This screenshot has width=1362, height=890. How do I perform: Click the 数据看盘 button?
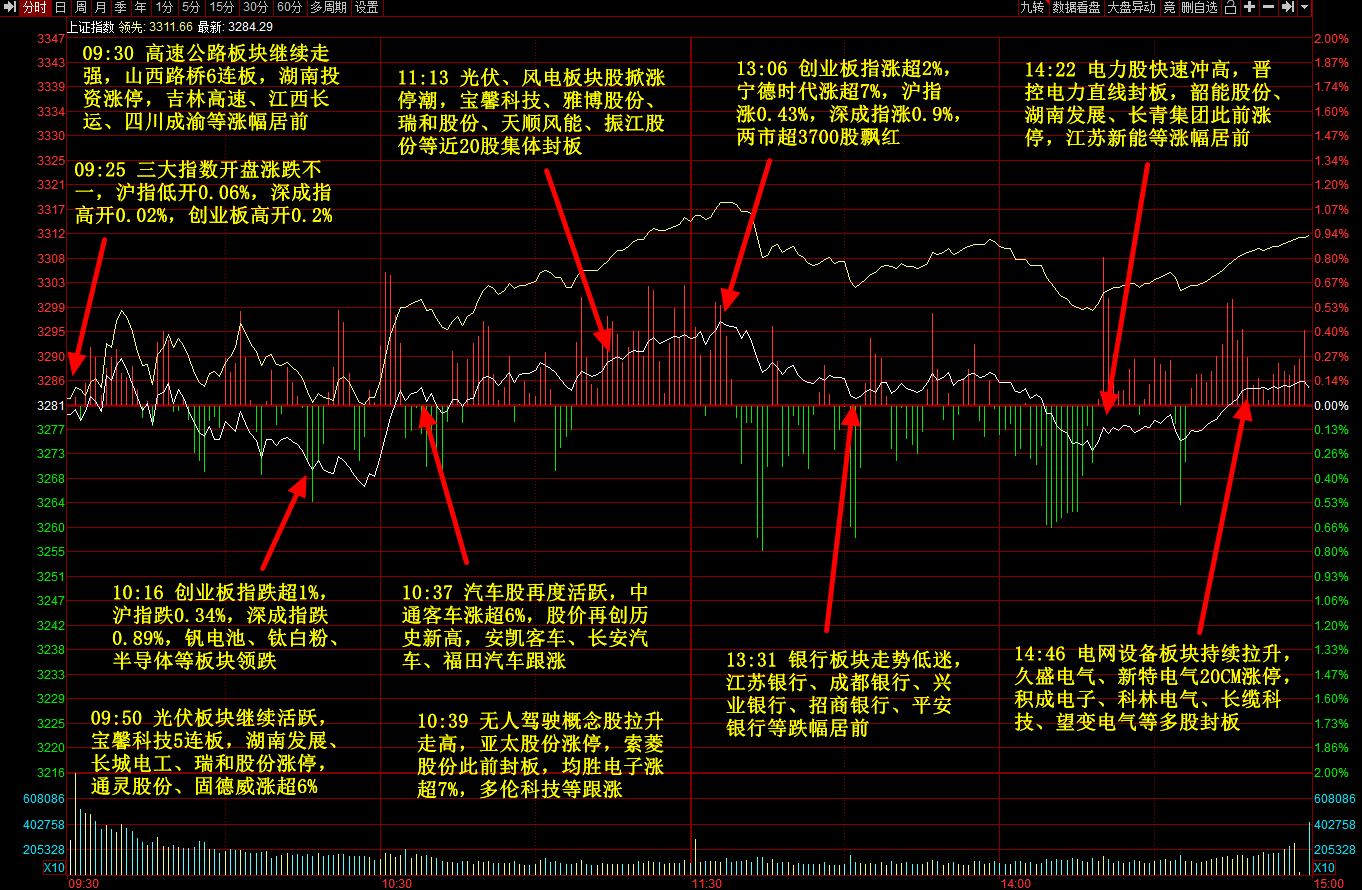1077,7
